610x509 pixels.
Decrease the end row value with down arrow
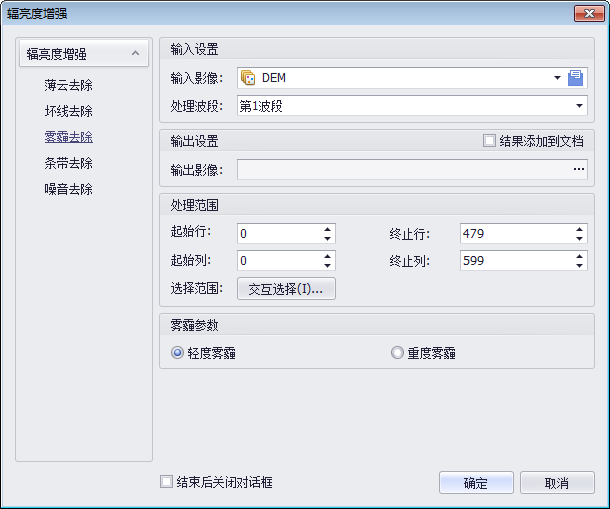pyautogui.click(x=579, y=239)
